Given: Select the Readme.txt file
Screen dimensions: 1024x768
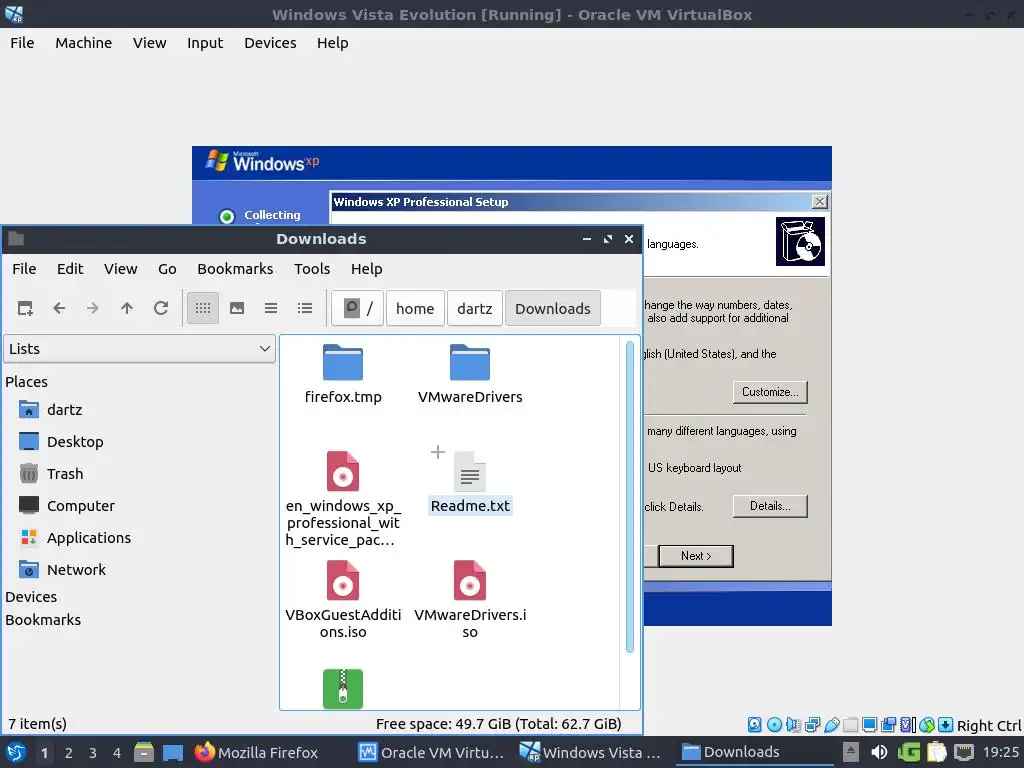Looking at the screenshot, I should pos(470,483).
